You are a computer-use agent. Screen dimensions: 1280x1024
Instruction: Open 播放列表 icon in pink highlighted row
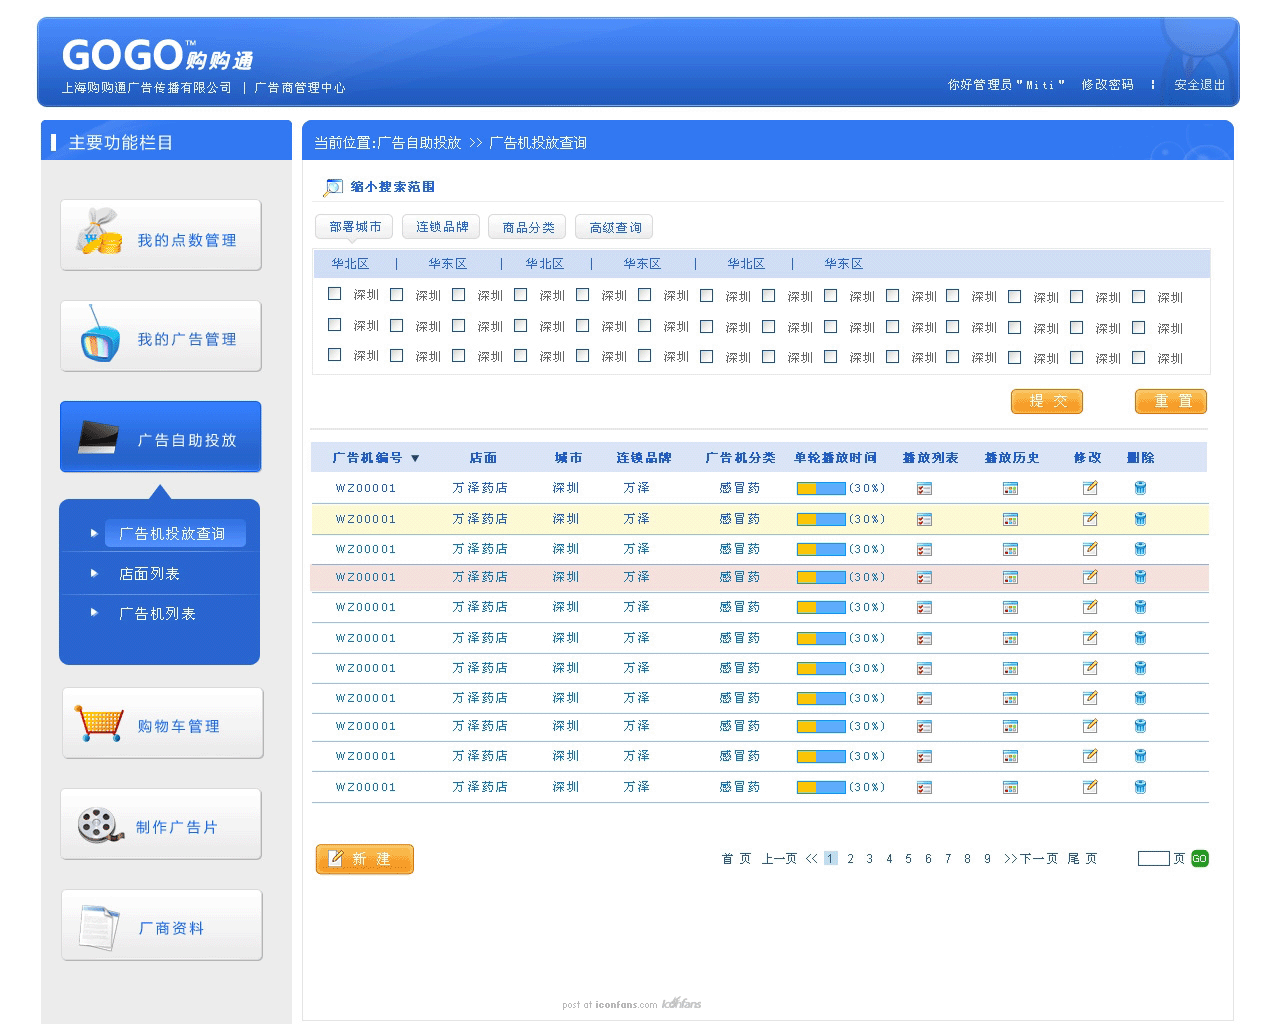point(924,577)
